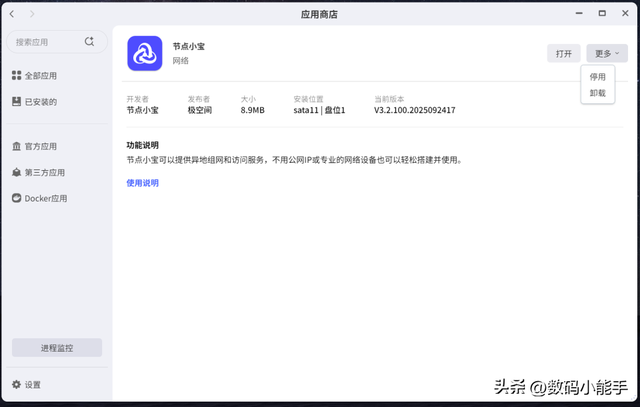
Task: Click the 官方应用 building icon
Action: coord(16,146)
